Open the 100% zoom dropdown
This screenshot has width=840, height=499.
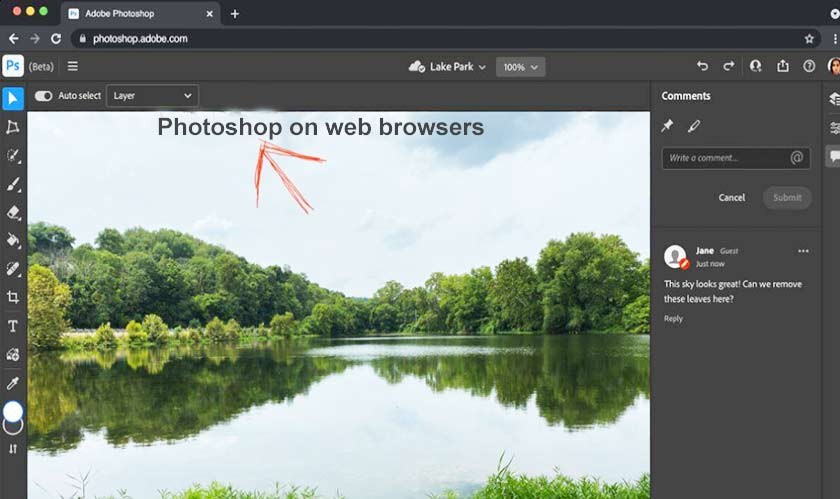tap(520, 67)
